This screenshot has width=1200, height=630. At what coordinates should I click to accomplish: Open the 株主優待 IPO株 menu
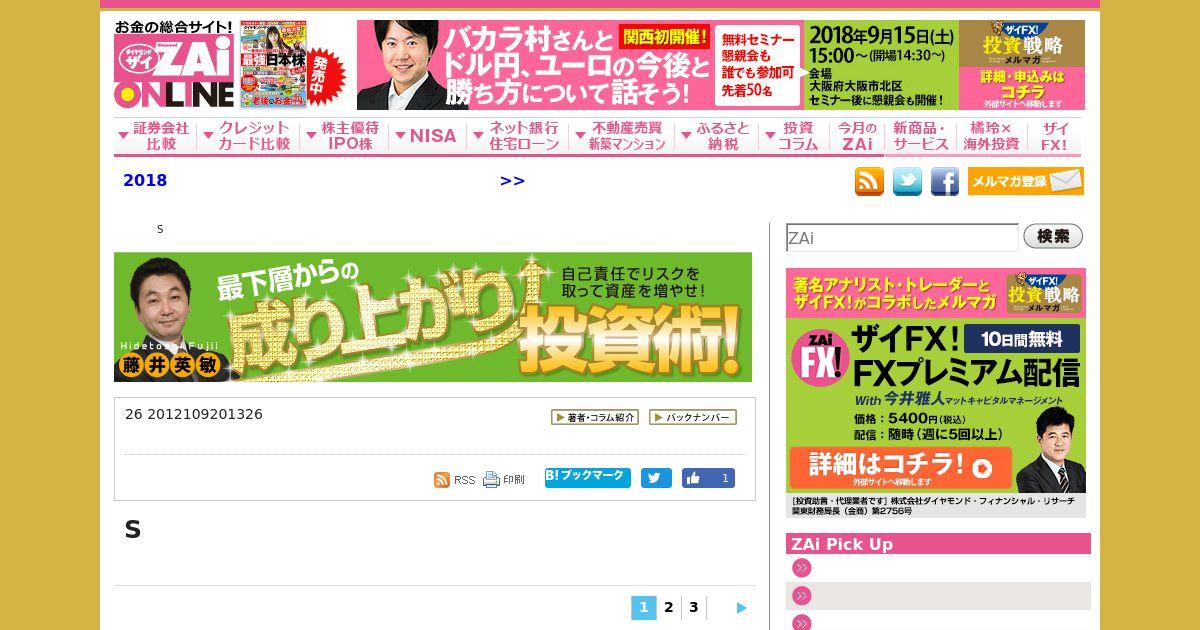pos(344,136)
